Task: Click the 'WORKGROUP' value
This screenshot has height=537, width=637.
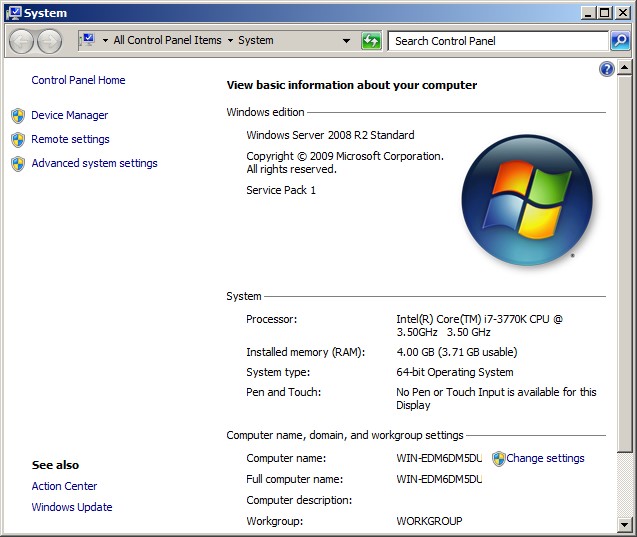Action: click(429, 521)
